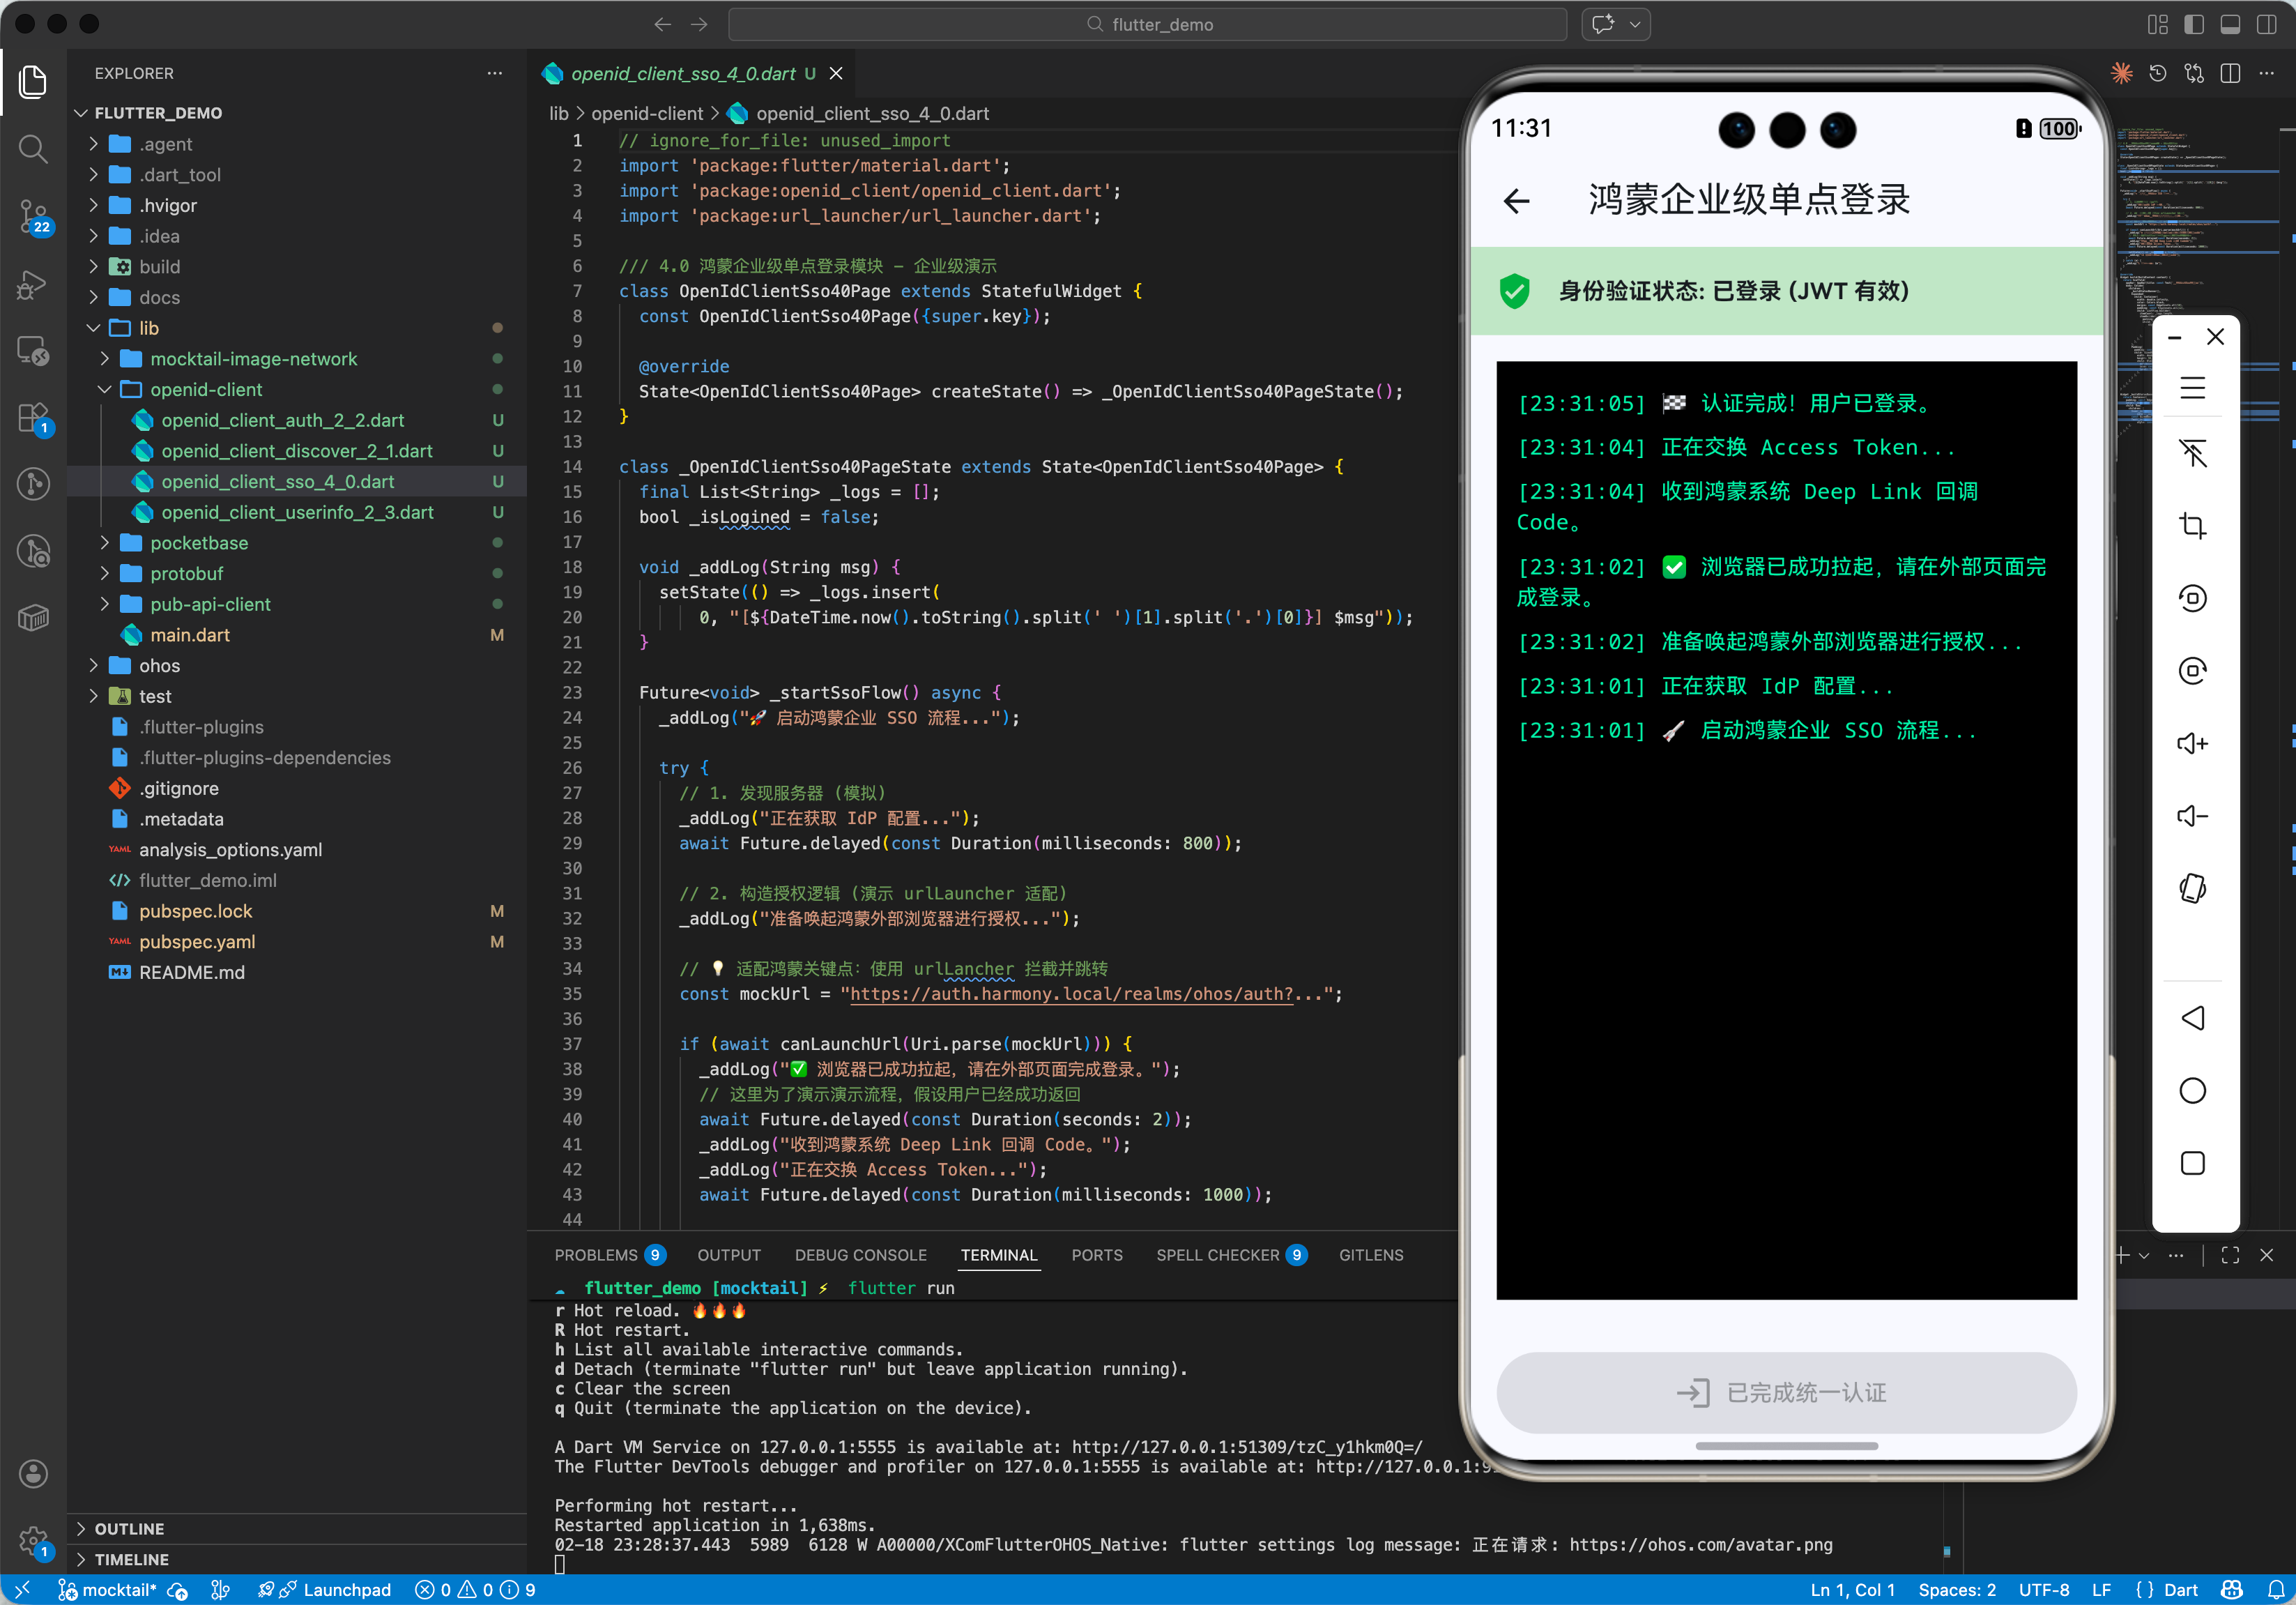Open the Search view in activity bar
The height and width of the screenshot is (1605, 2296).
click(33, 149)
